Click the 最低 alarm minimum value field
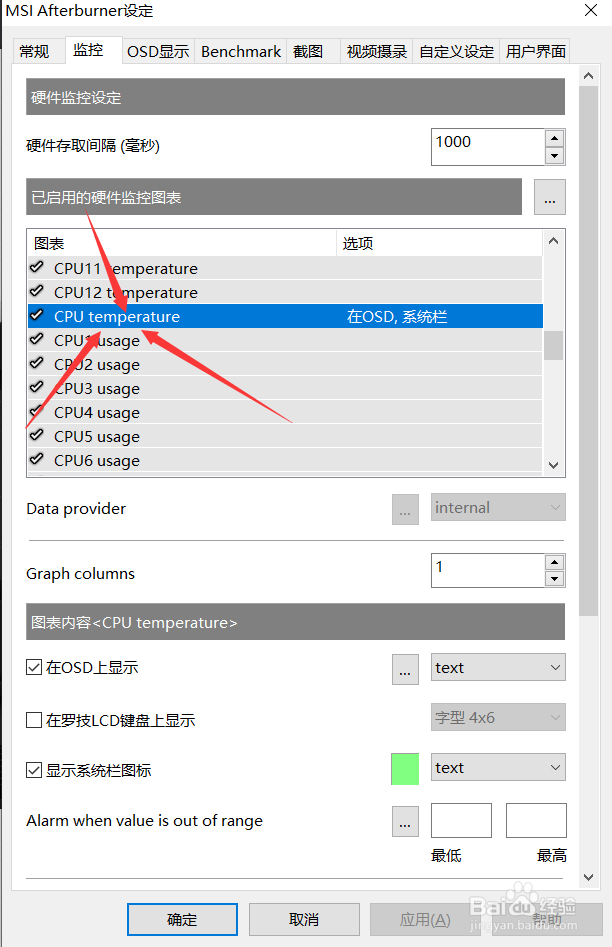Screen dimensions: 612x947 [x=462, y=820]
